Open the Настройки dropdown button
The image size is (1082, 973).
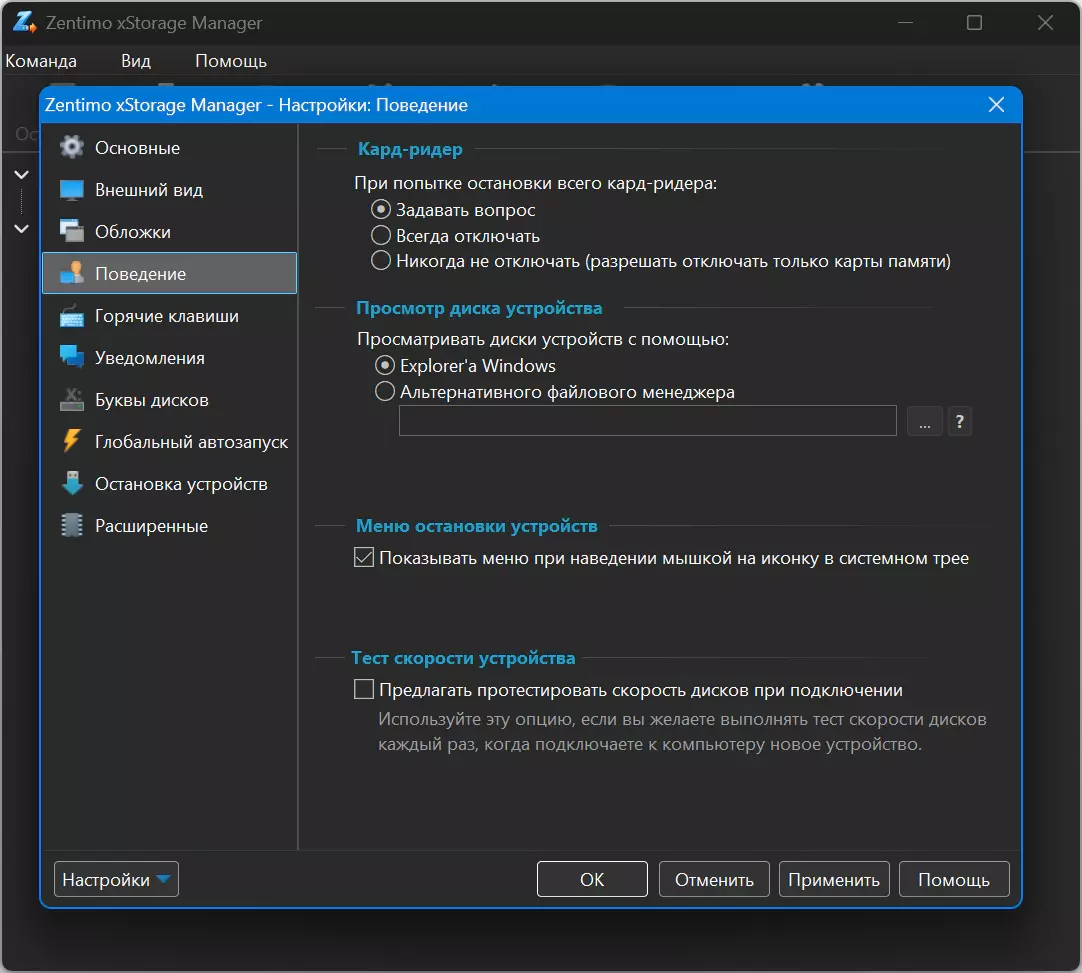pos(116,879)
